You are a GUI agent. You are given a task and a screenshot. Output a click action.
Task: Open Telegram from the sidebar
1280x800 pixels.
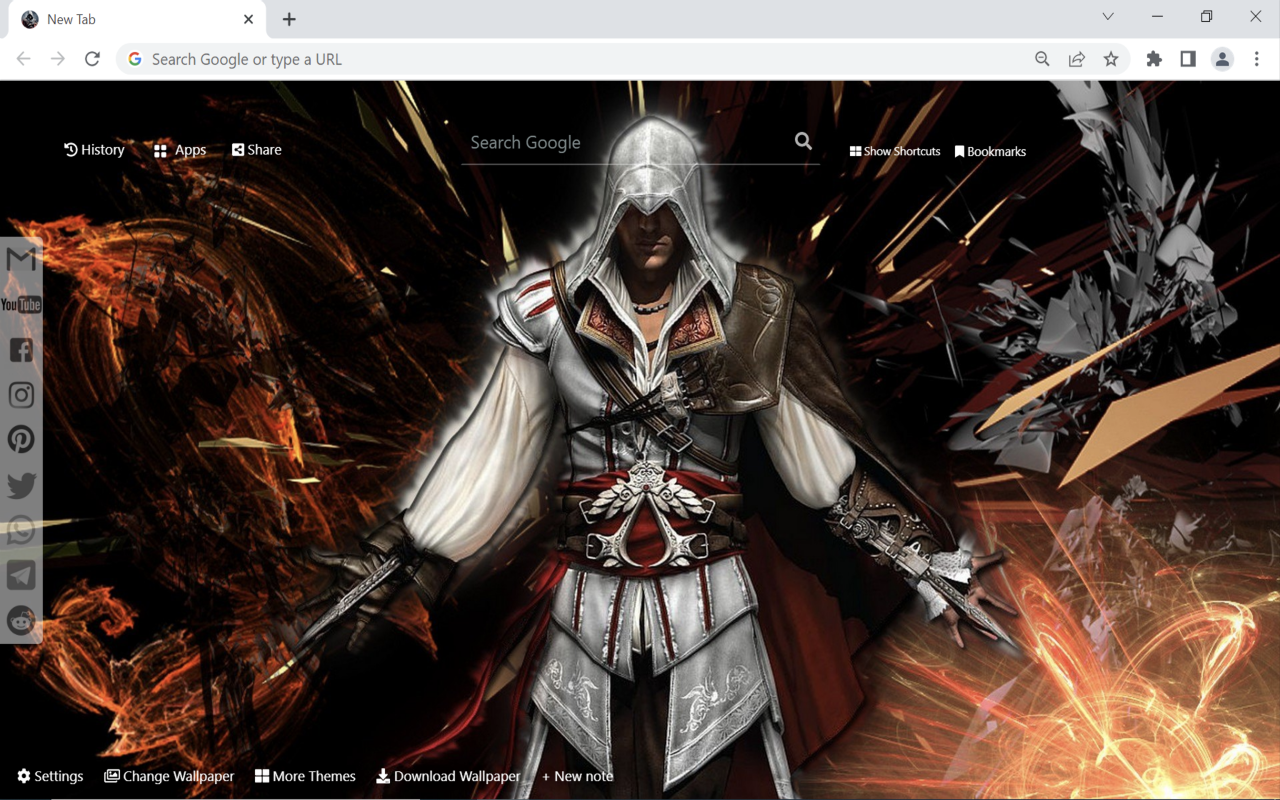pos(21,575)
